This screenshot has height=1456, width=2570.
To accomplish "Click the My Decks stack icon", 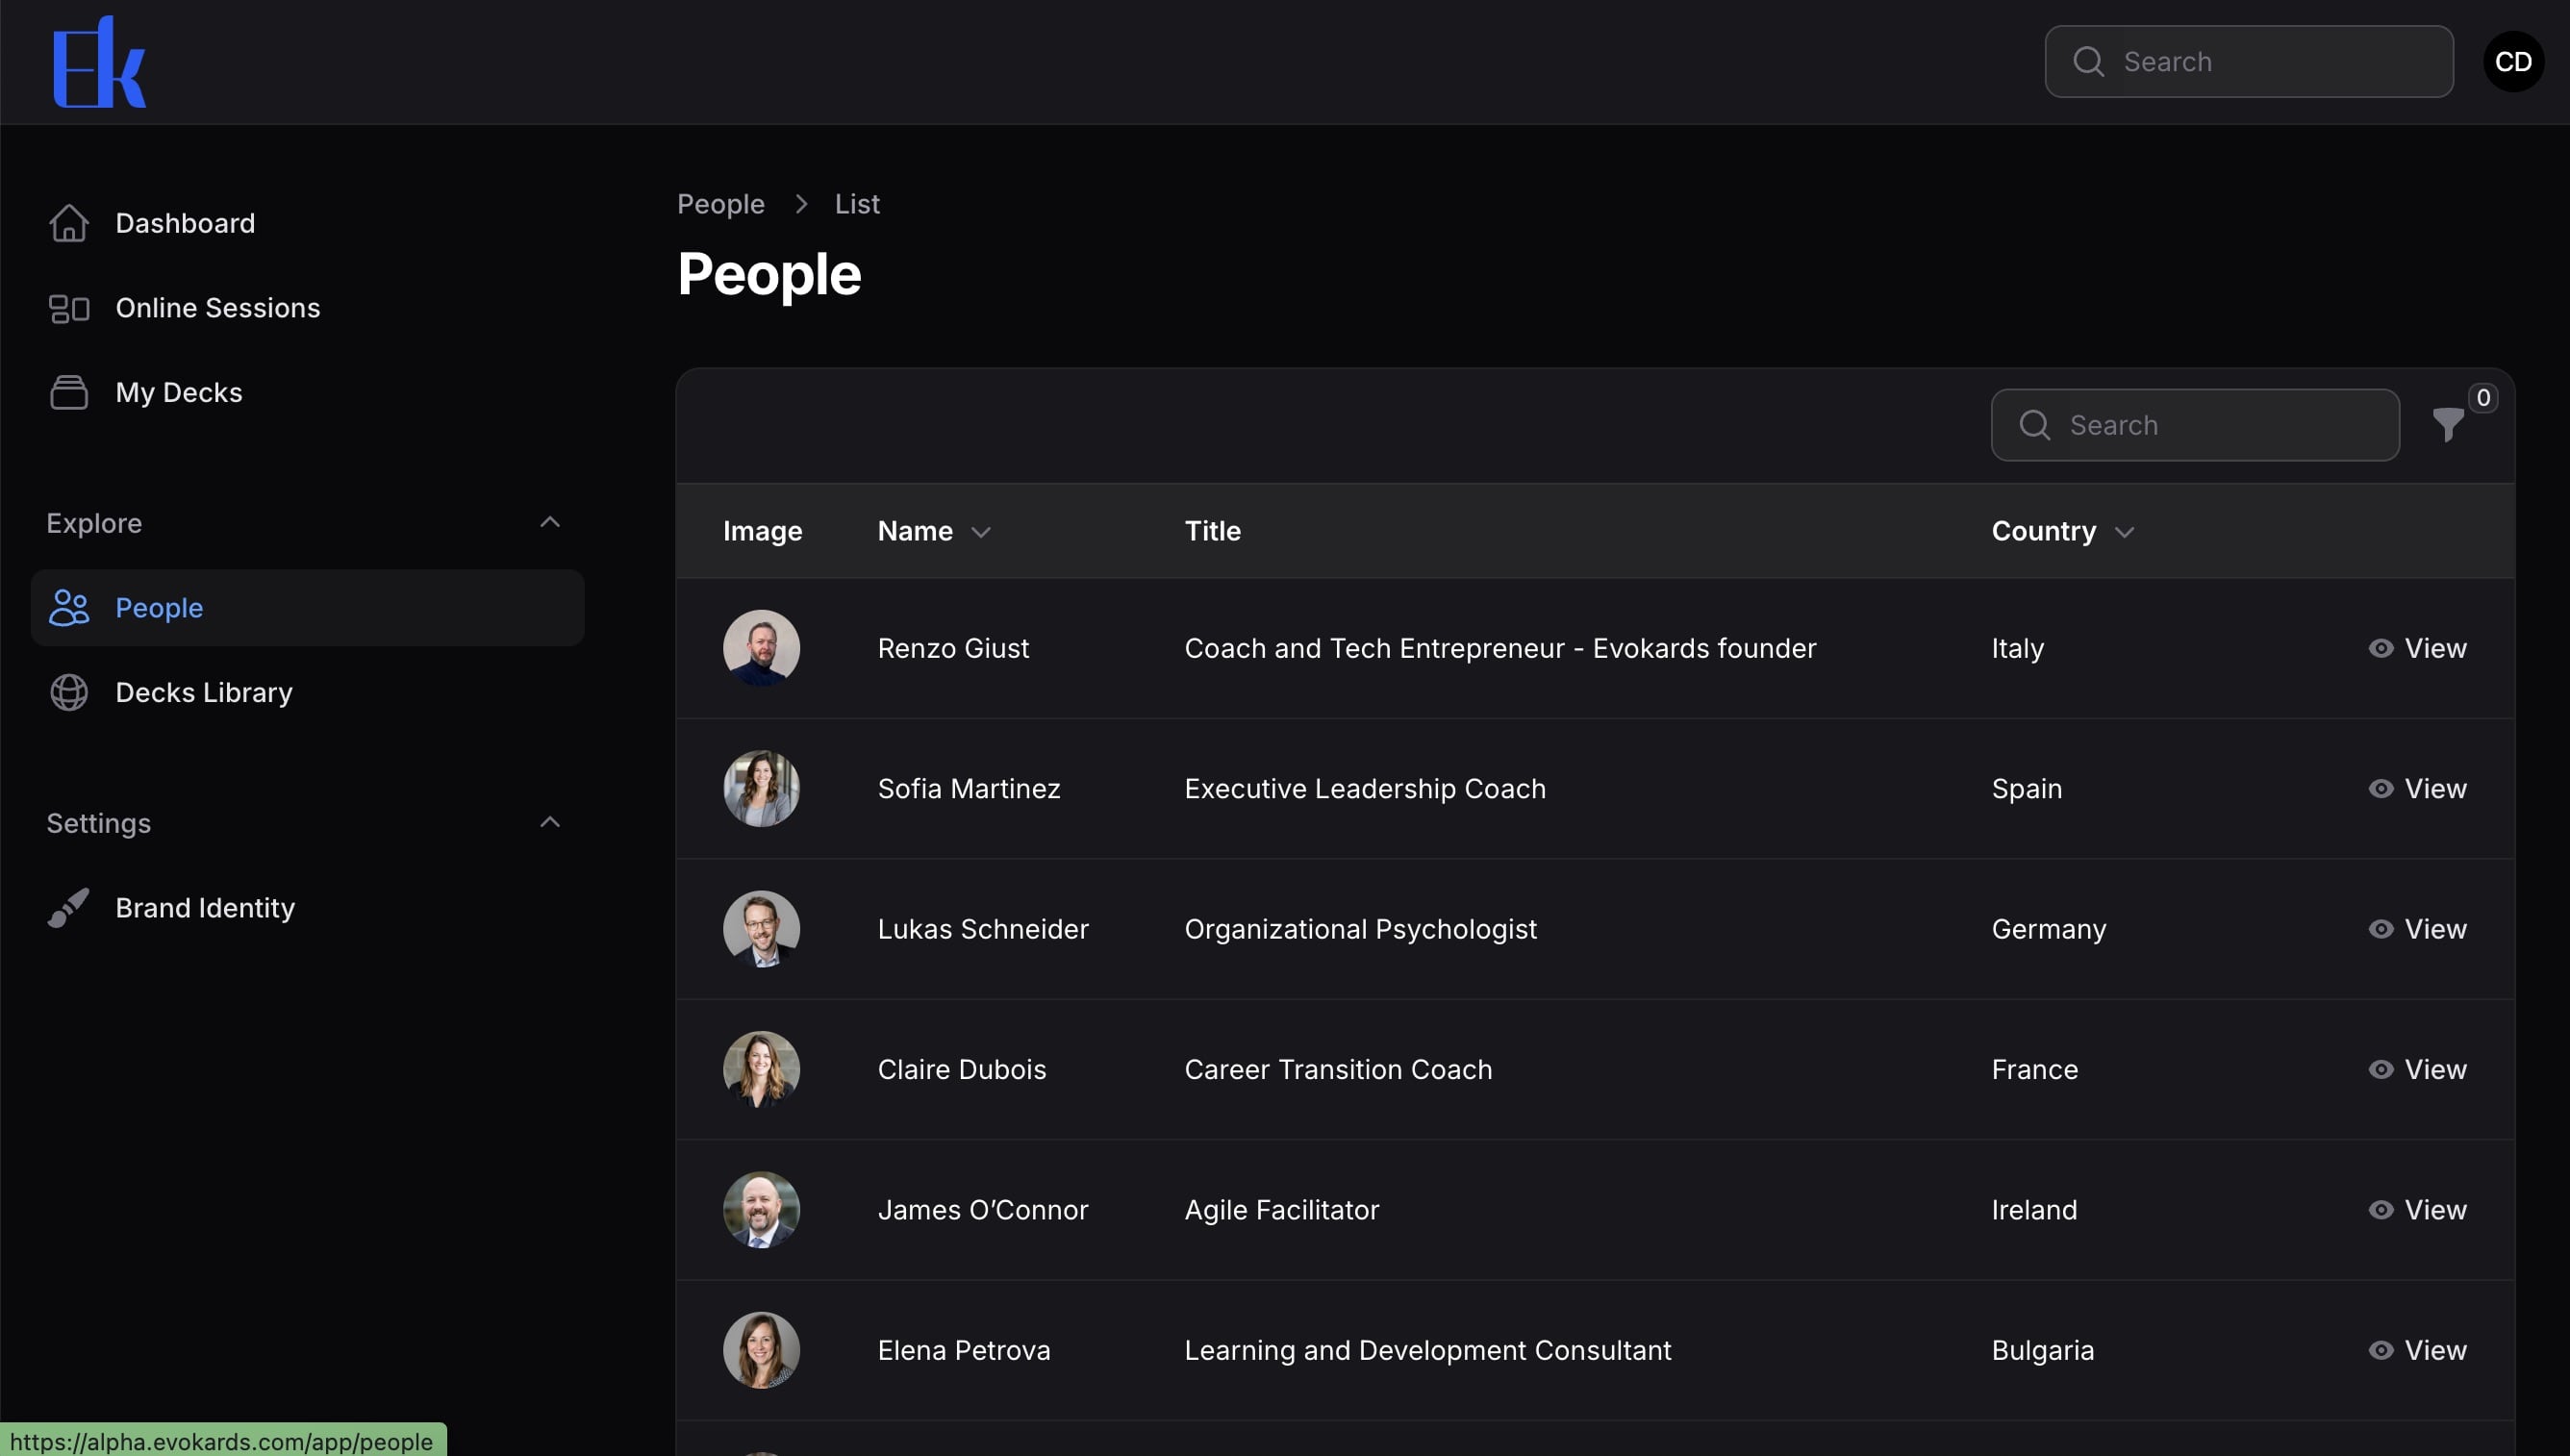I will tap(69, 392).
